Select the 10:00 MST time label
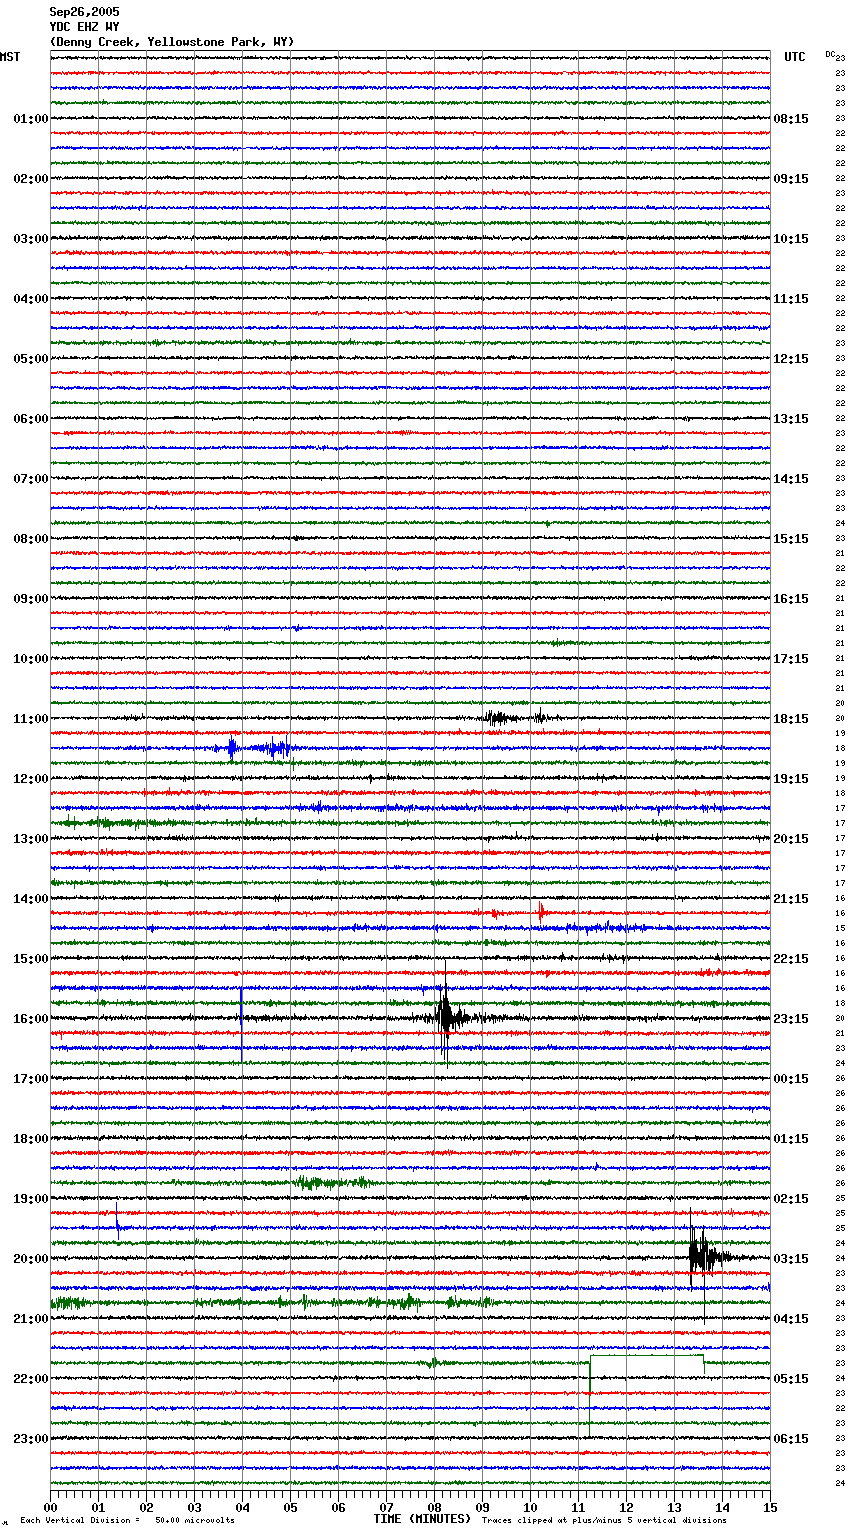The height and width of the screenshot is (1534, 850). click(x=30, y=659)
